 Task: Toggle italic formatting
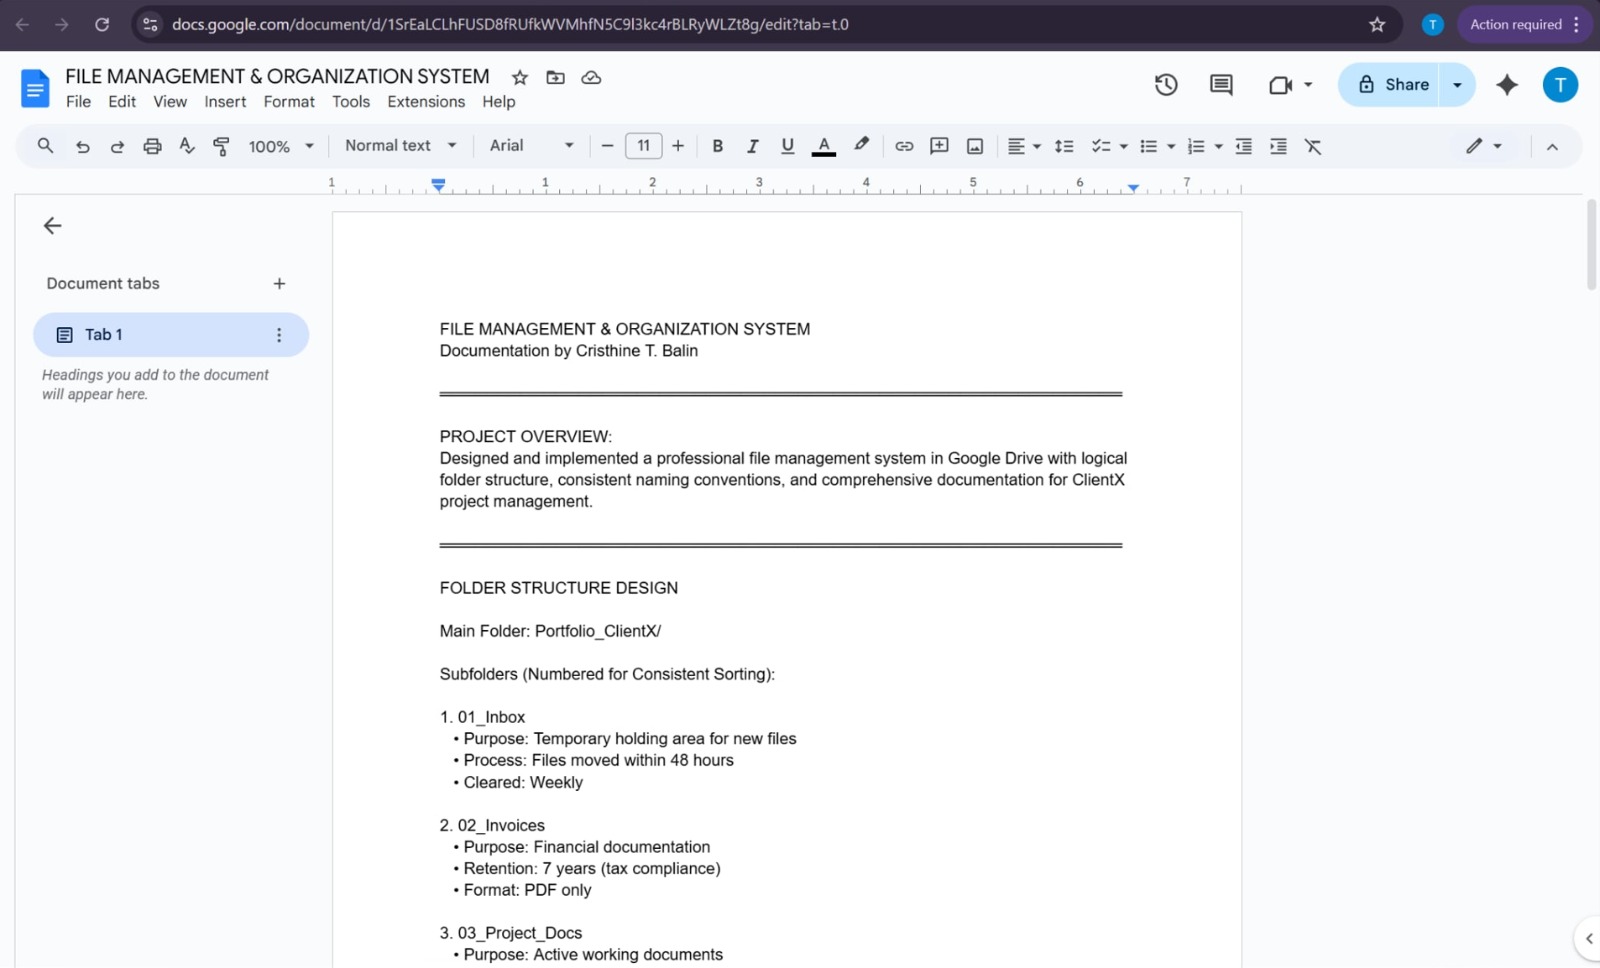tap(752, 146)
